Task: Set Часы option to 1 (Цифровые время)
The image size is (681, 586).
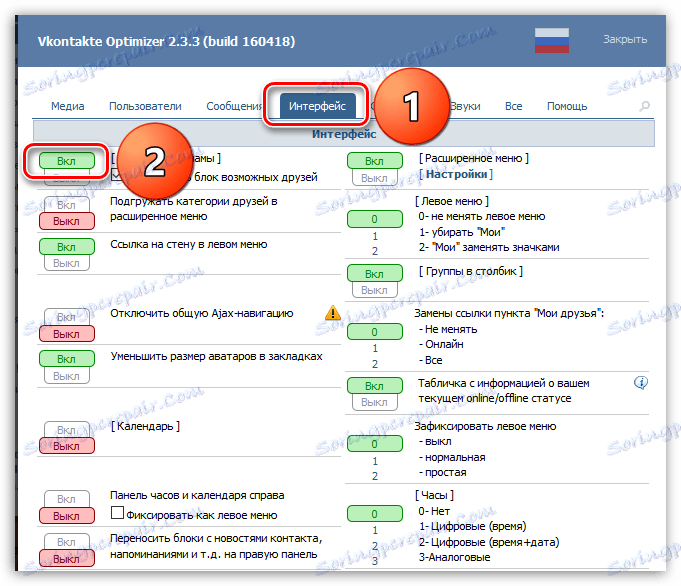Action: click(x=375, y=530)
